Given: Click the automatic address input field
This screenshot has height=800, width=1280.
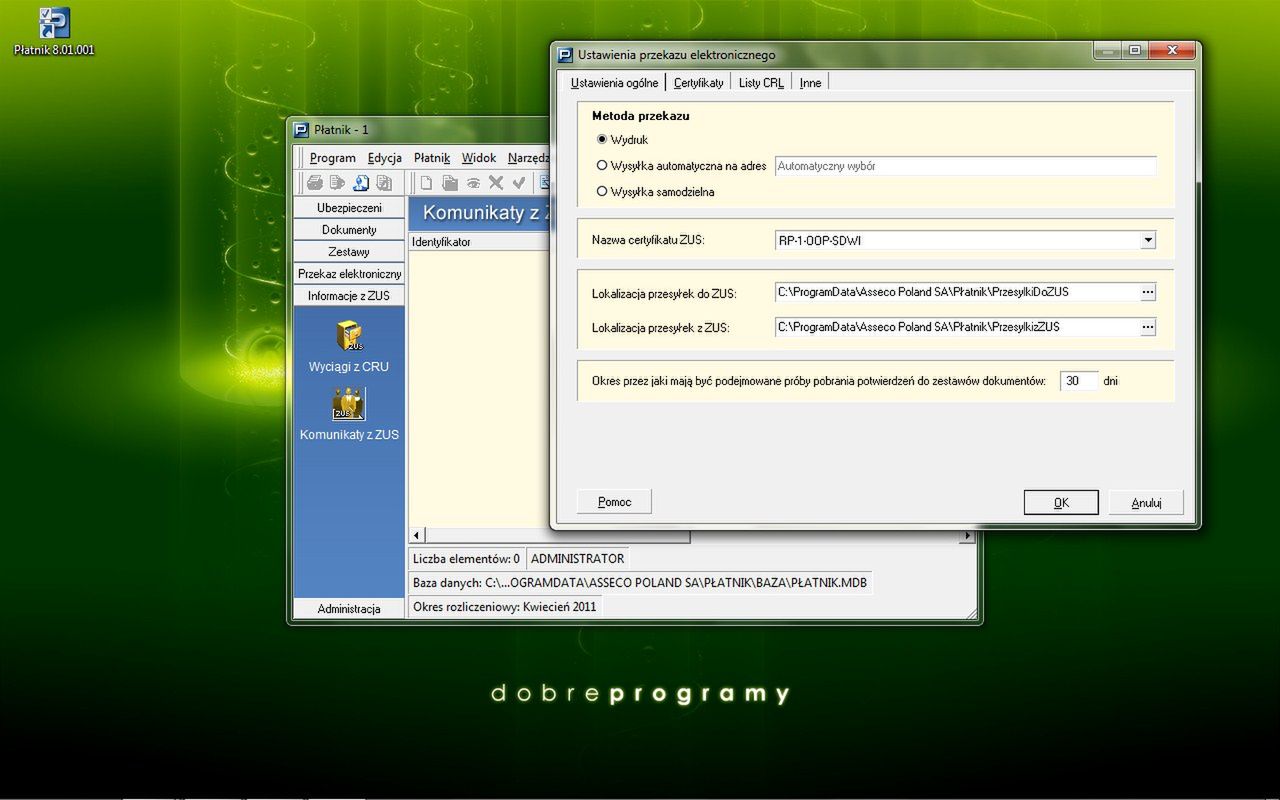Looking at the screenshot, I should 965,166.
